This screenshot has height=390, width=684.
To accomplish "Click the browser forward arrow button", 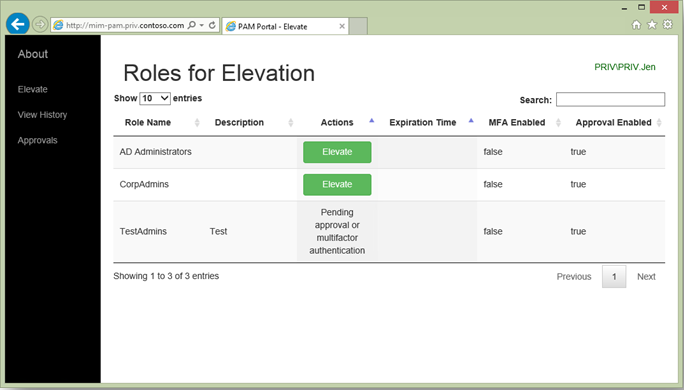I will pos(40,24).
